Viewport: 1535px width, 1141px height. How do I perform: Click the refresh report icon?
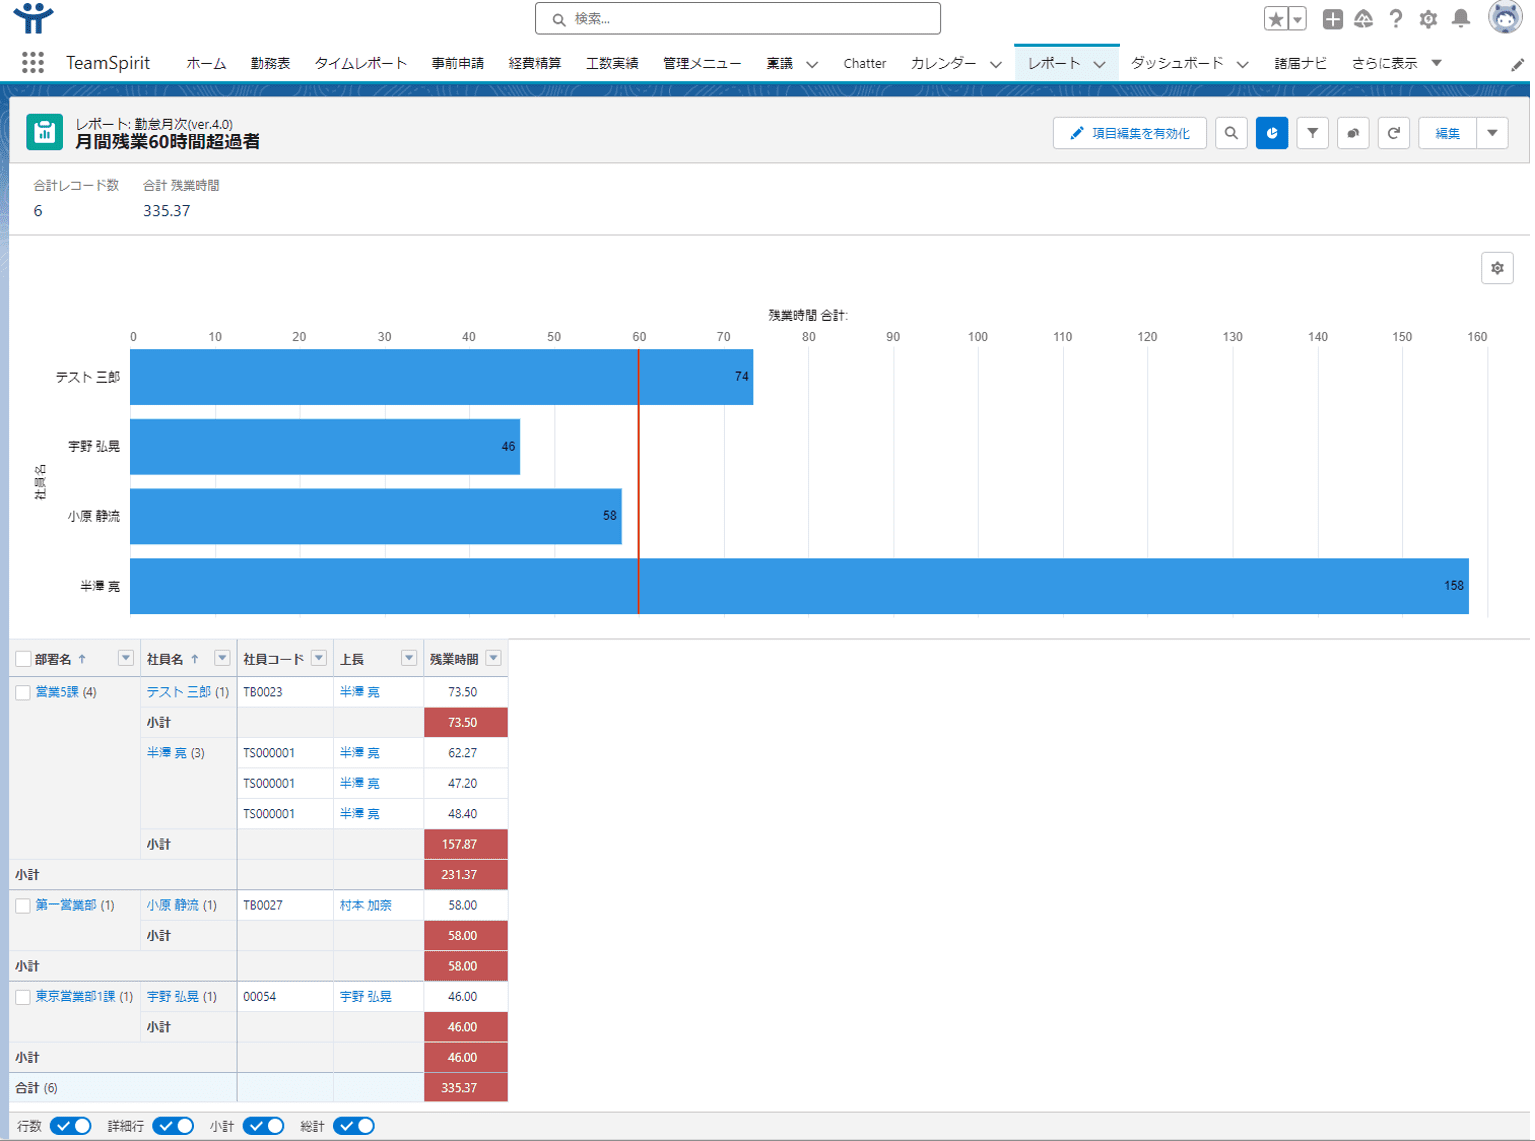tap(1393, 133)
